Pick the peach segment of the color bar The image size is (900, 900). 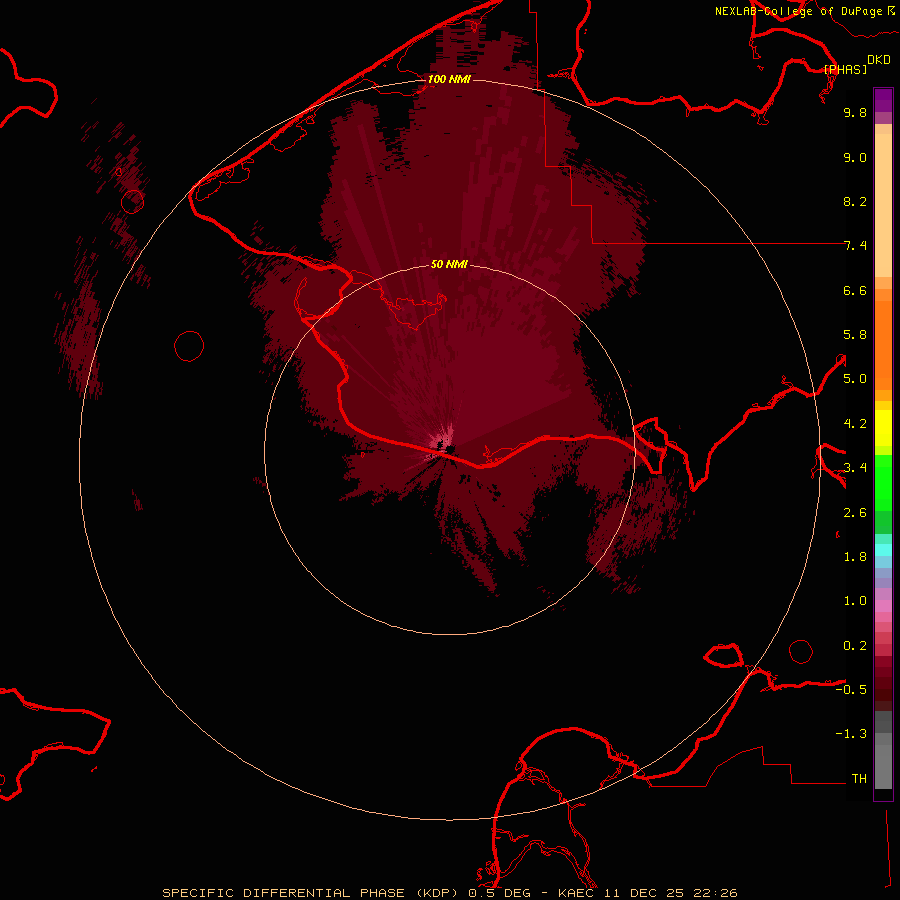tap(883, 205)
